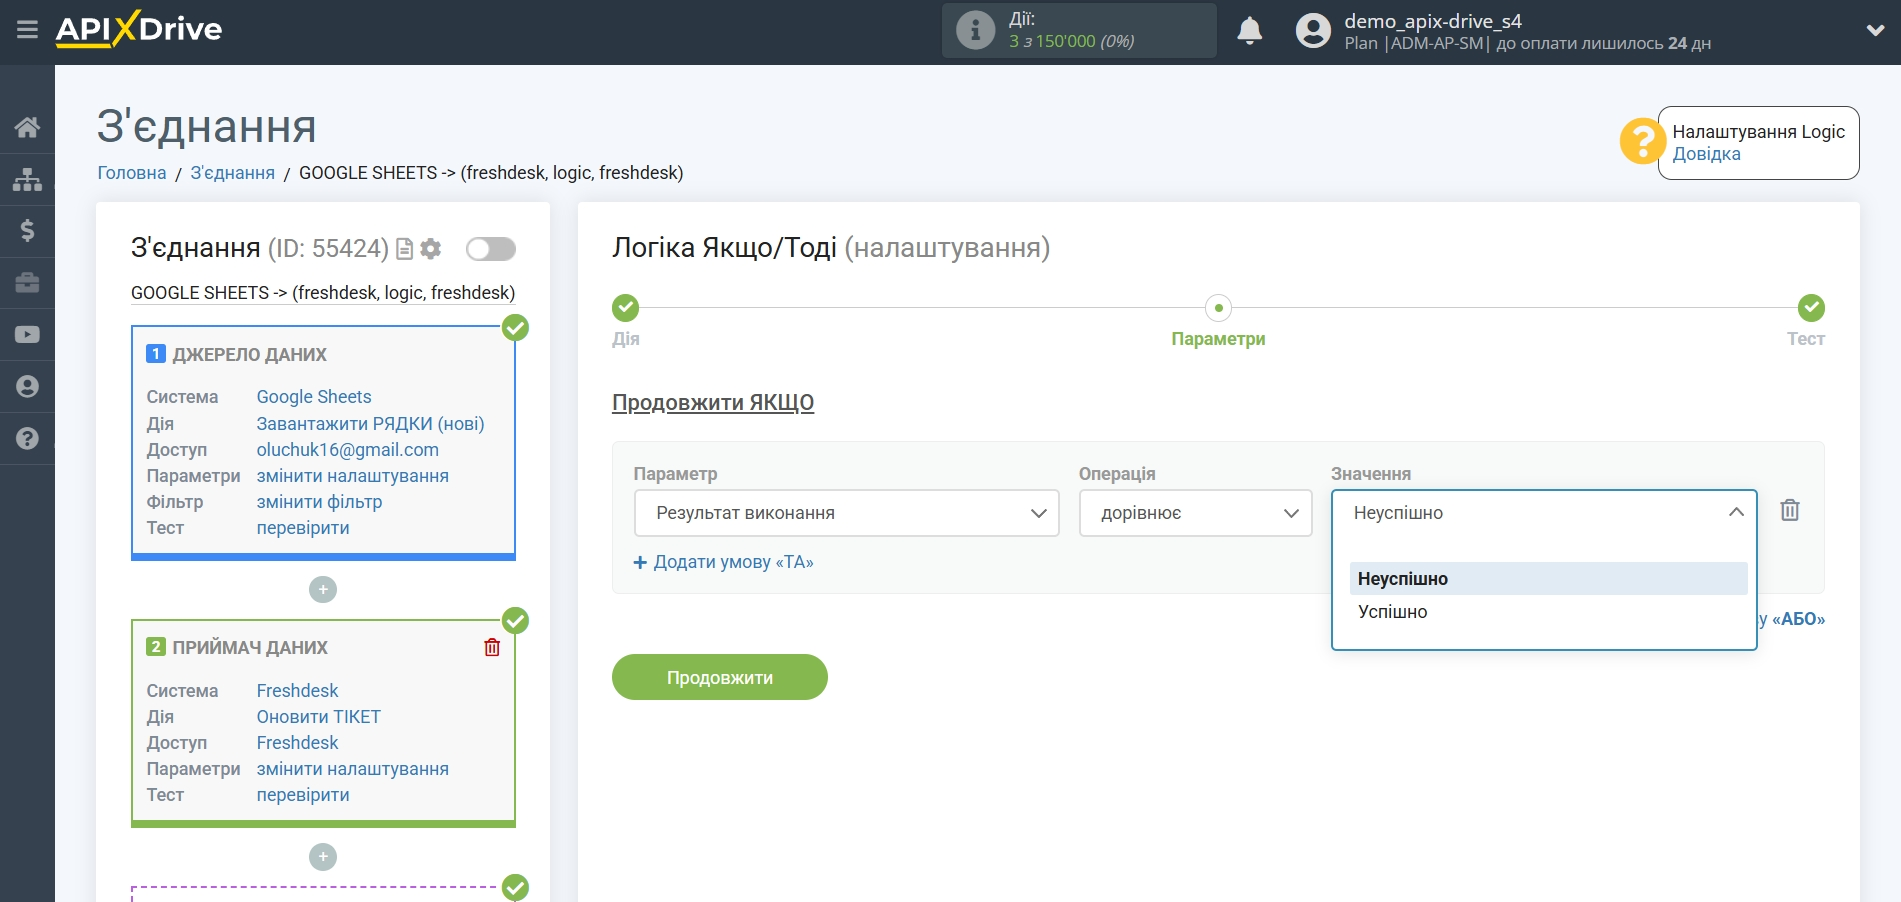Click the data source block green checkmark

(515, 328)
